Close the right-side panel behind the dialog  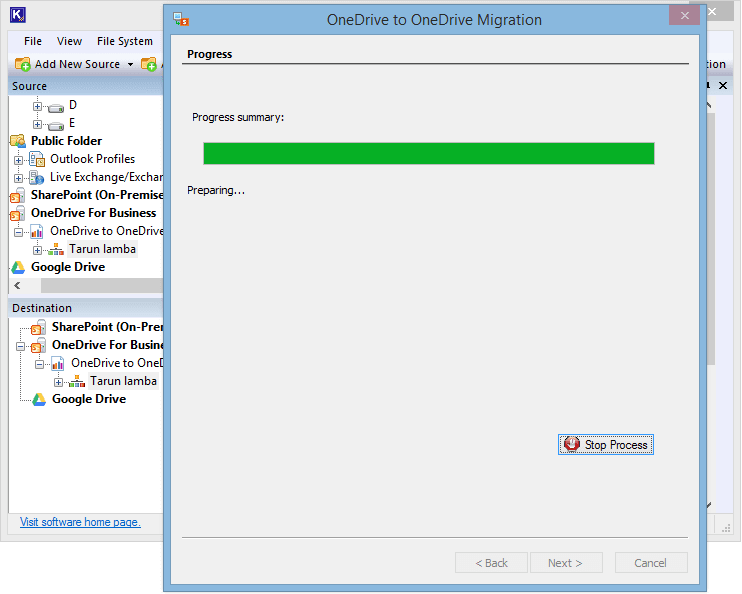(x=723, y=86)
